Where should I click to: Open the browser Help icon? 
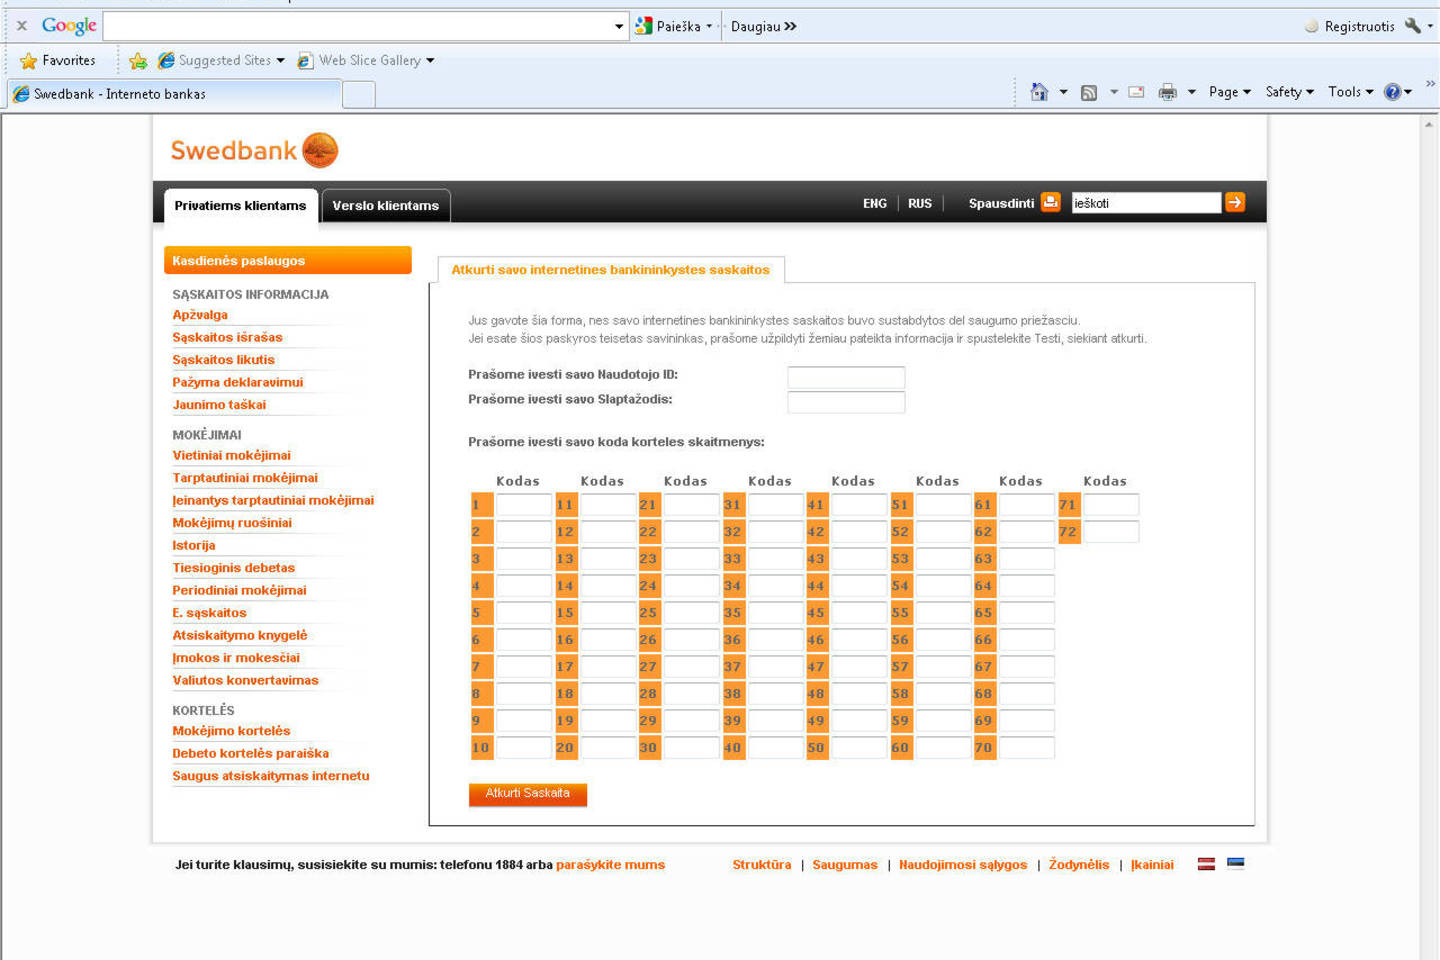1392,92
